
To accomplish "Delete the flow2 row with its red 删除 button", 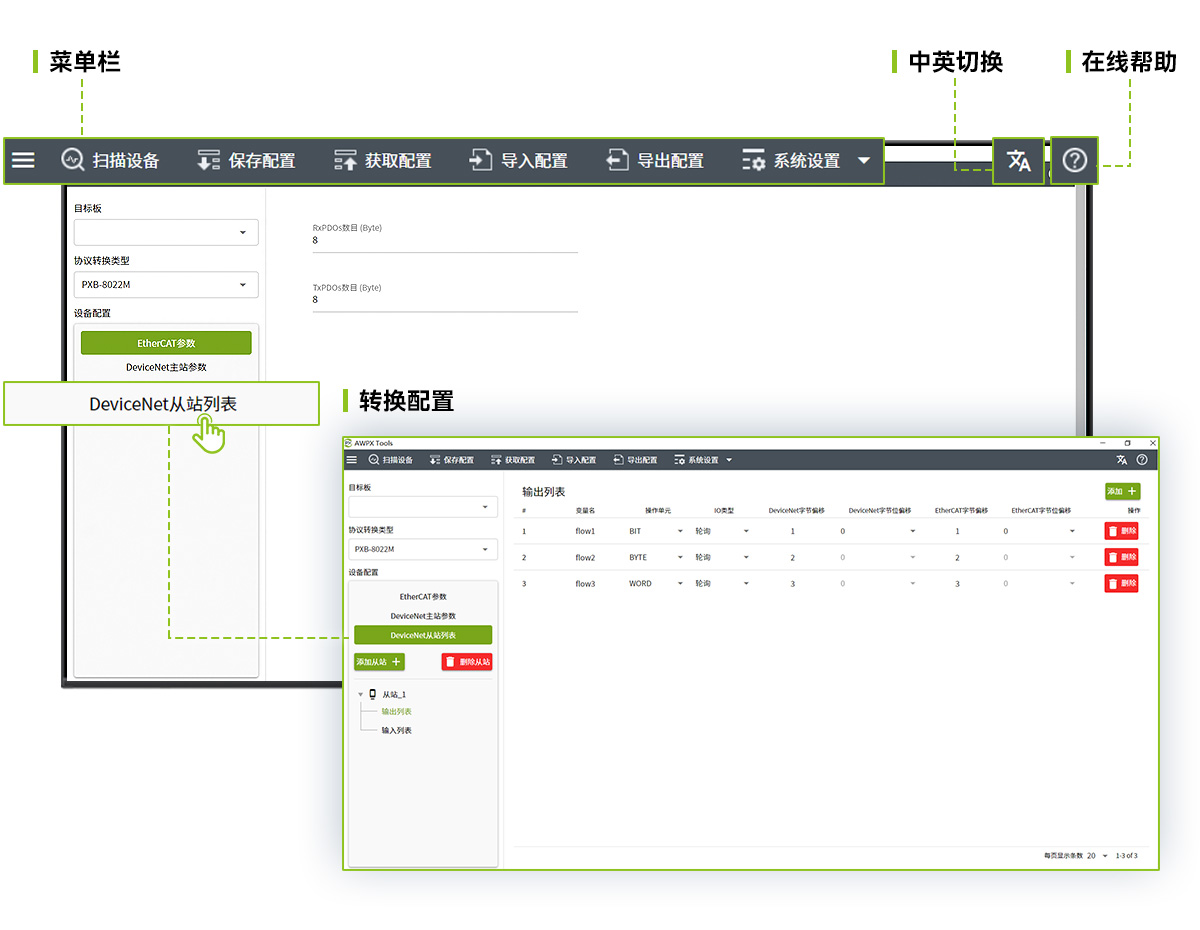I will click(x=1121, y=557).
